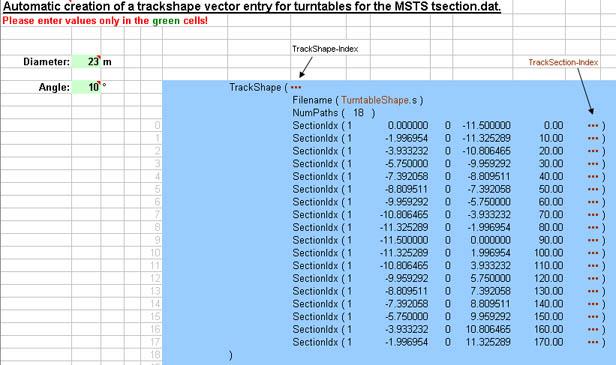The image size is (616, 365).
Task: Click the red index placeholder in the 90.00 row
Action: point(593,240)
